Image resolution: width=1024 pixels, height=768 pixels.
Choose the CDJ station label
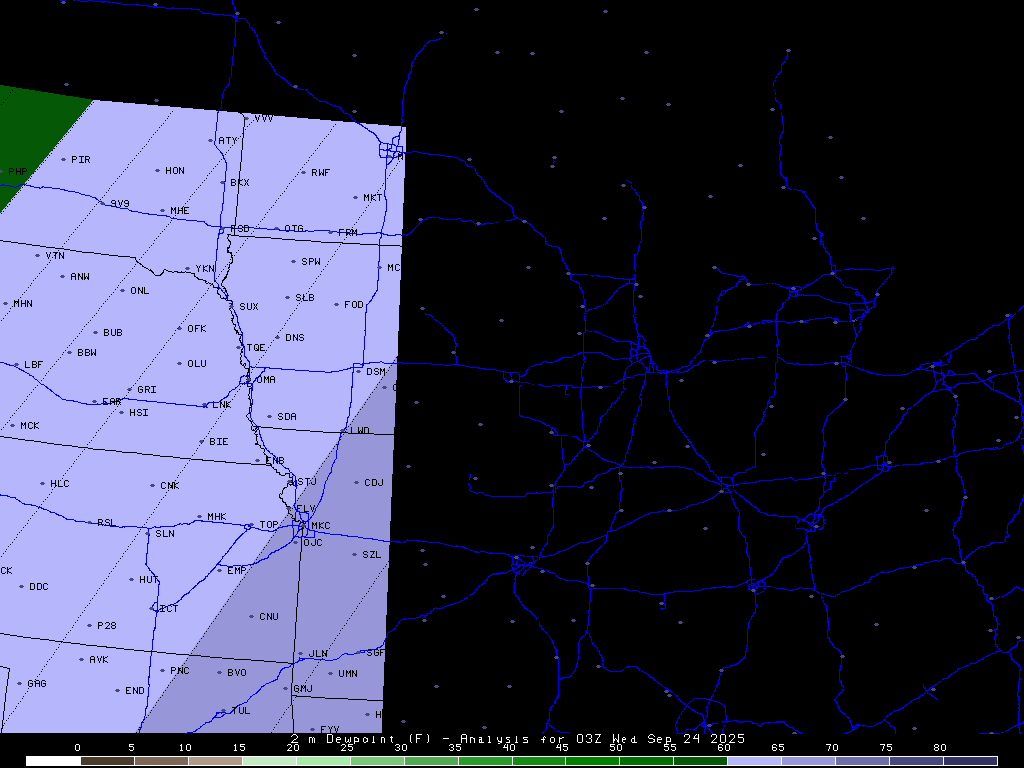pos(374,483)
